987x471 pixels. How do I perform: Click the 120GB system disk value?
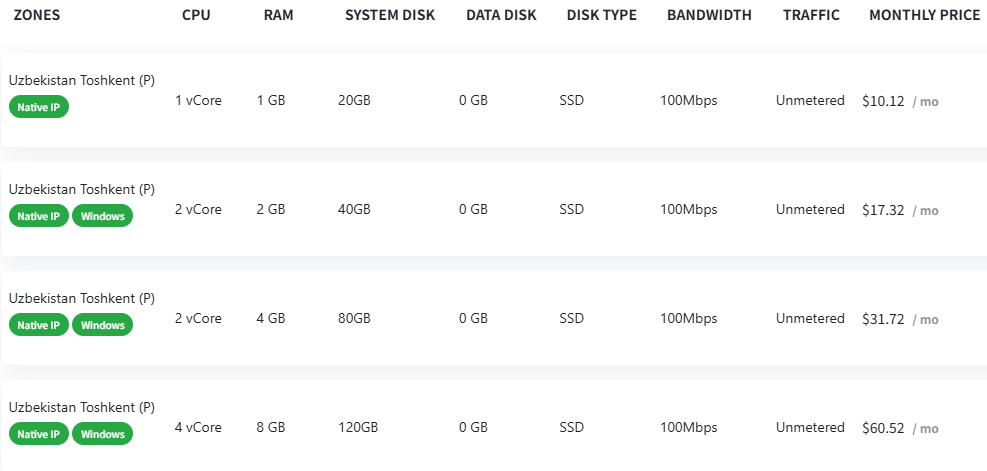click(358, 428)
